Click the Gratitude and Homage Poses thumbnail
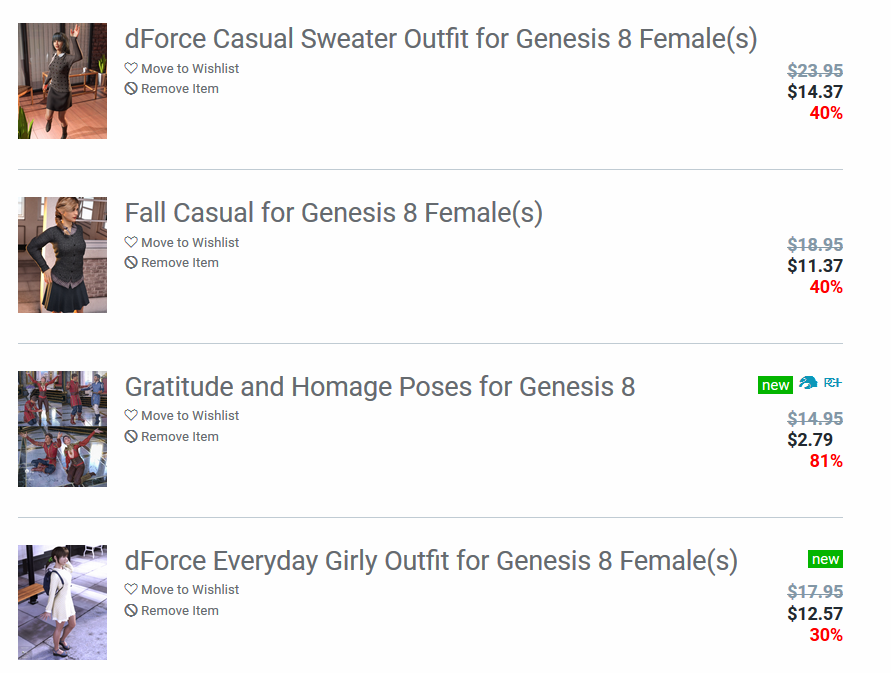Viewport: 891px width, 673px height. pos(62,429)
